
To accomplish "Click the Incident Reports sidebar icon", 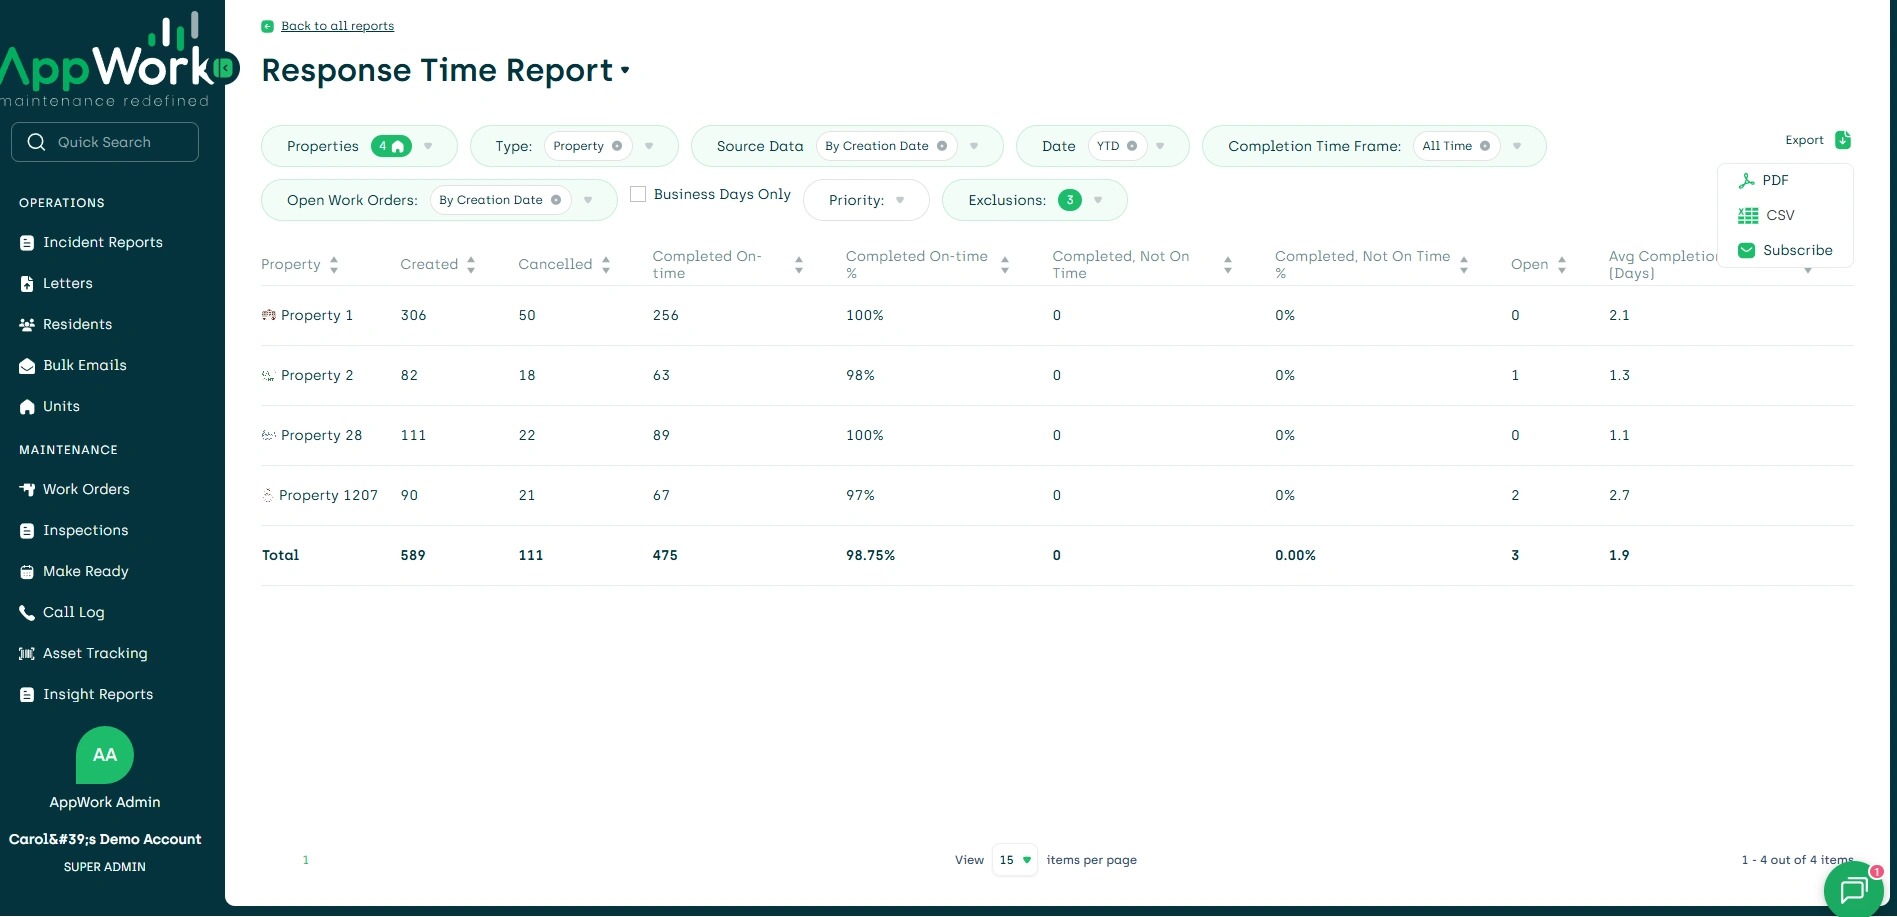I will click(x=27, y=243).
